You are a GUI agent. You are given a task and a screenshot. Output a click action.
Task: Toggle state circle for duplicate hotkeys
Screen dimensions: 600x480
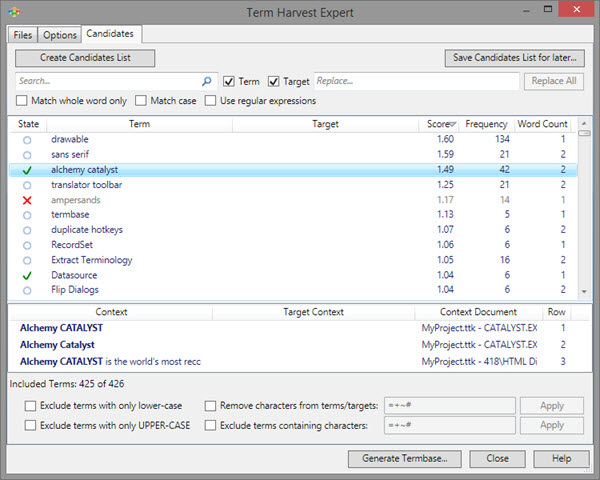(x=27, y=230)
